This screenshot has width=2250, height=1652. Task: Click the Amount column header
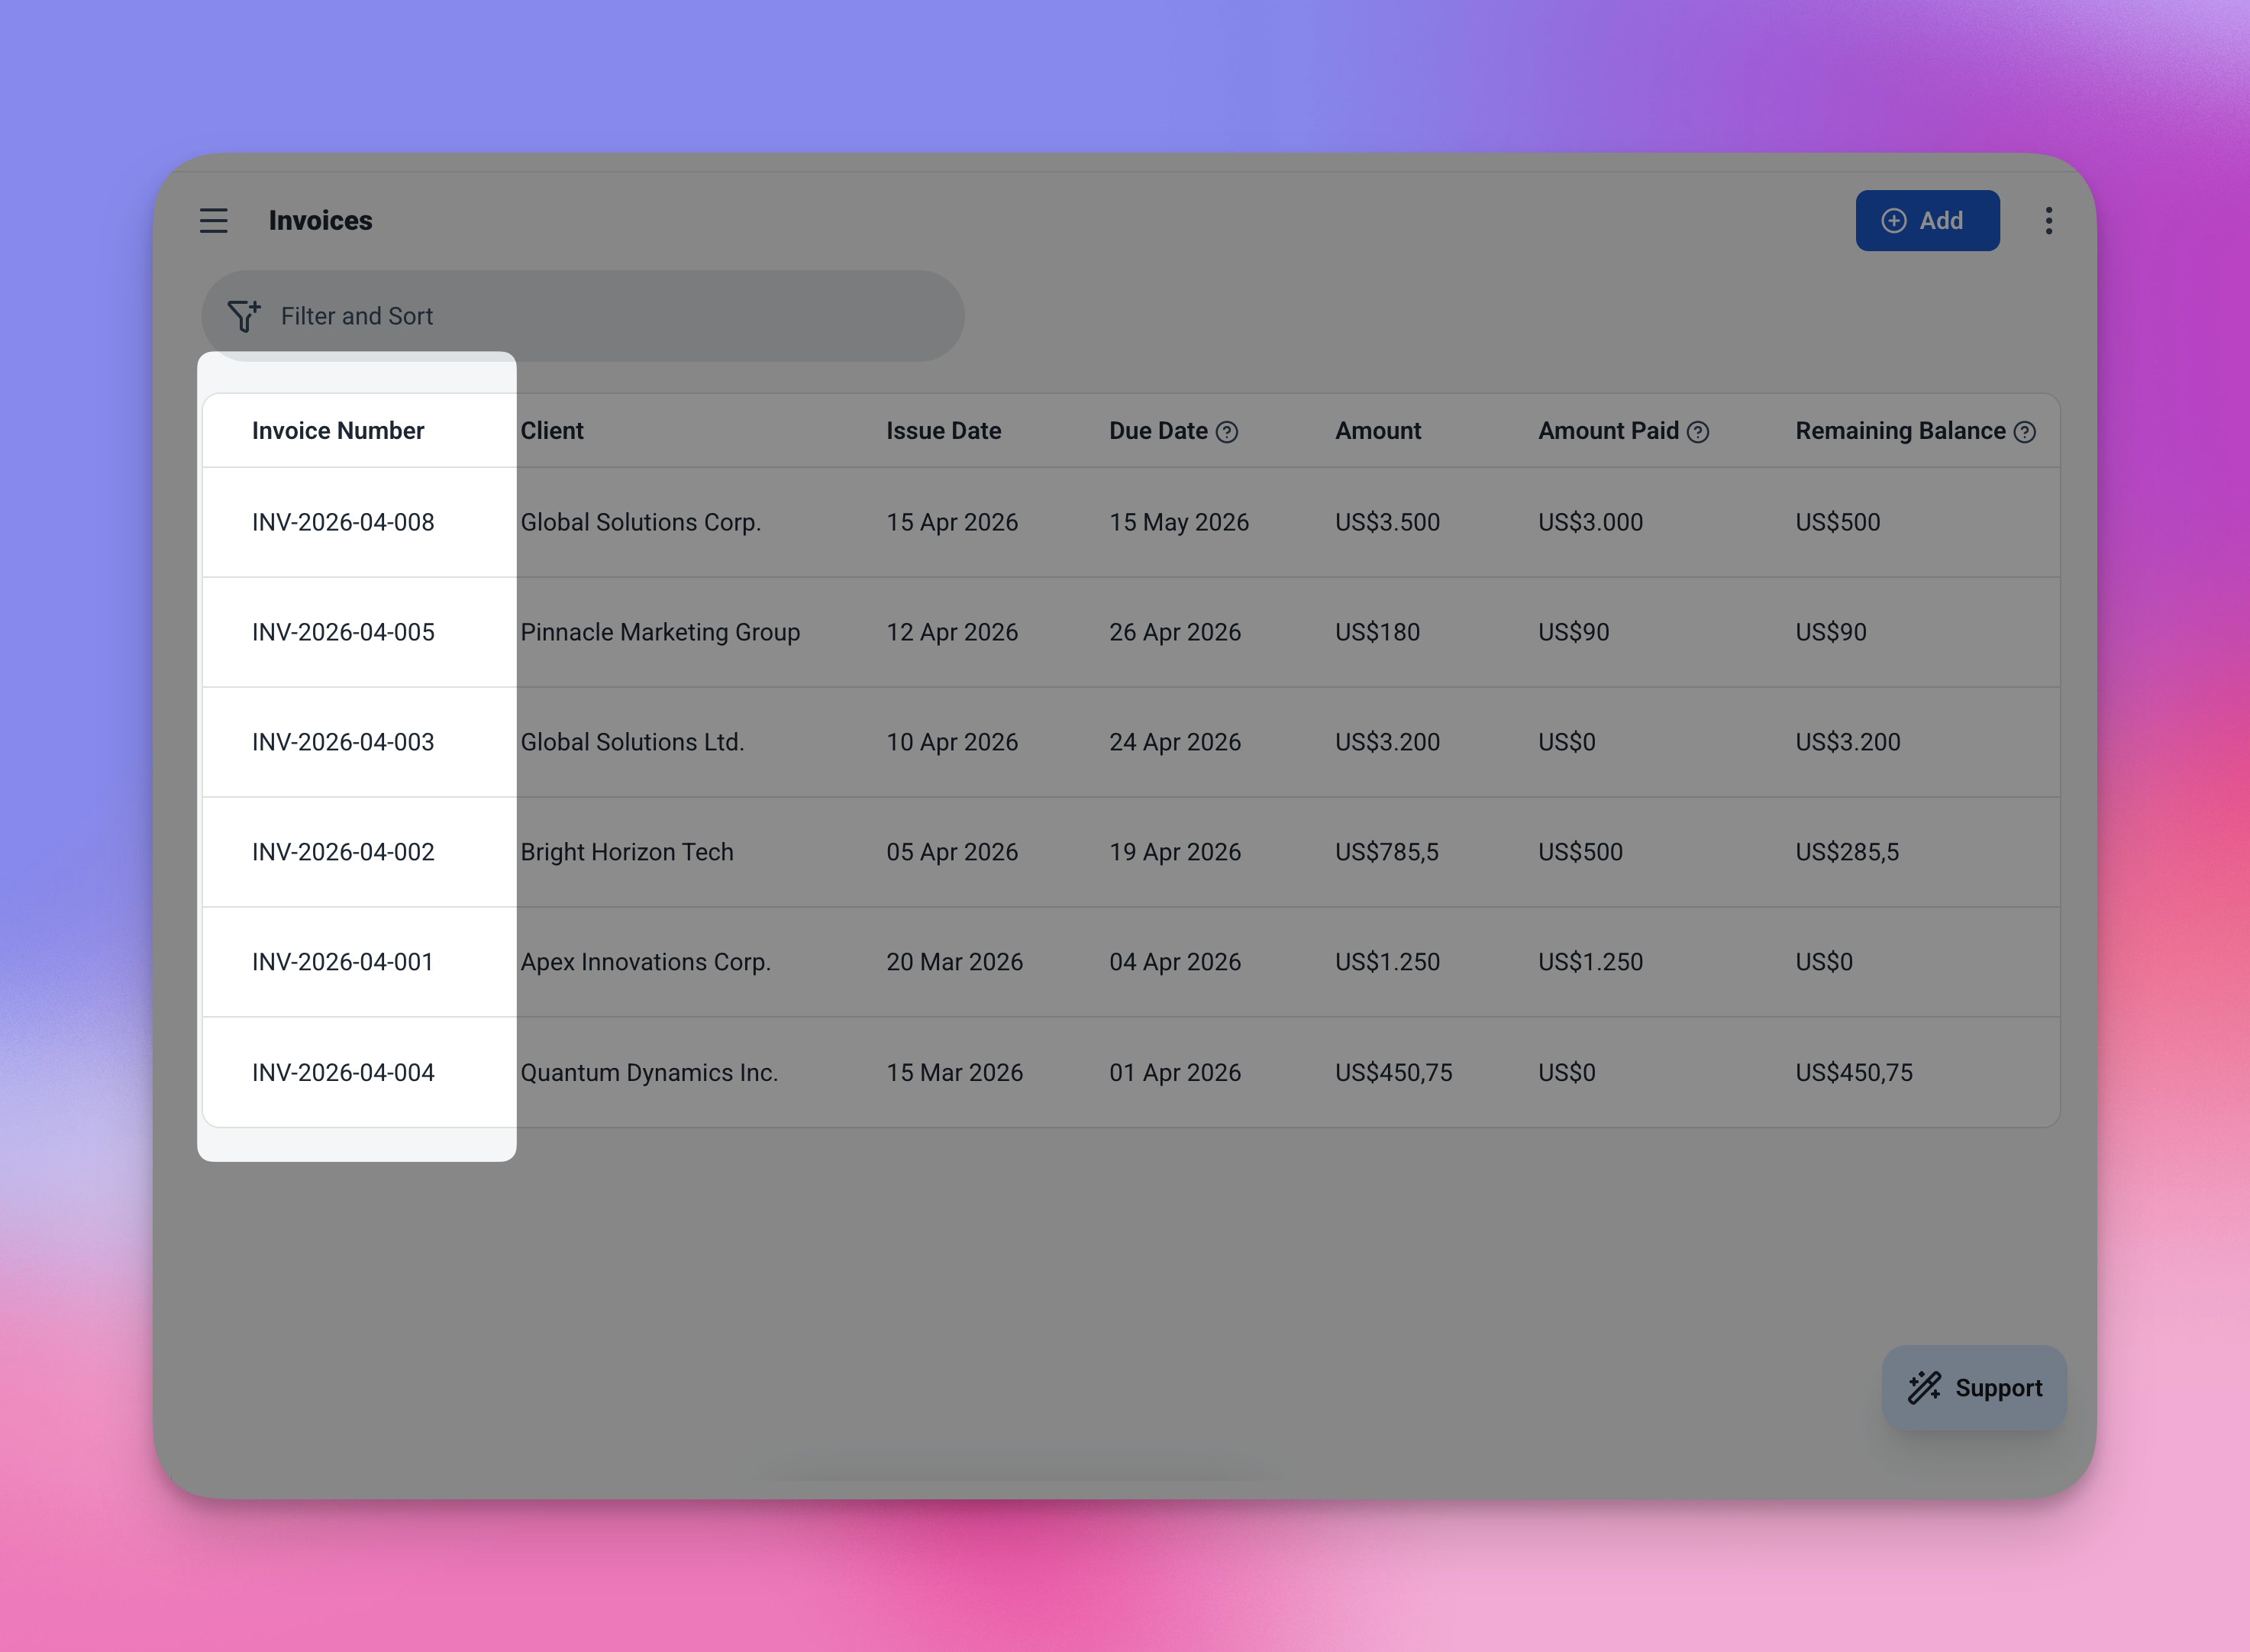tap(1377, 431)
